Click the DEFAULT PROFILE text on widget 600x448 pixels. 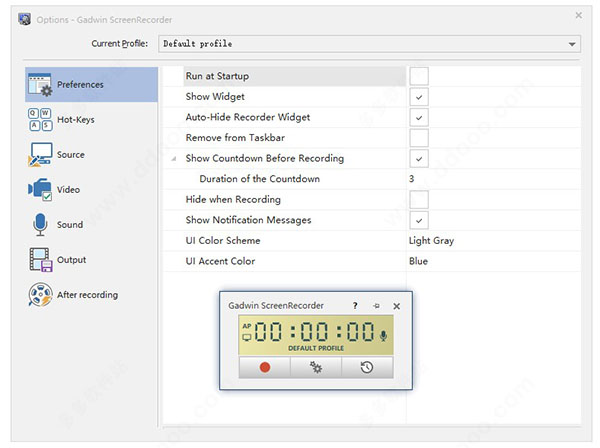[x=316, y=348]
